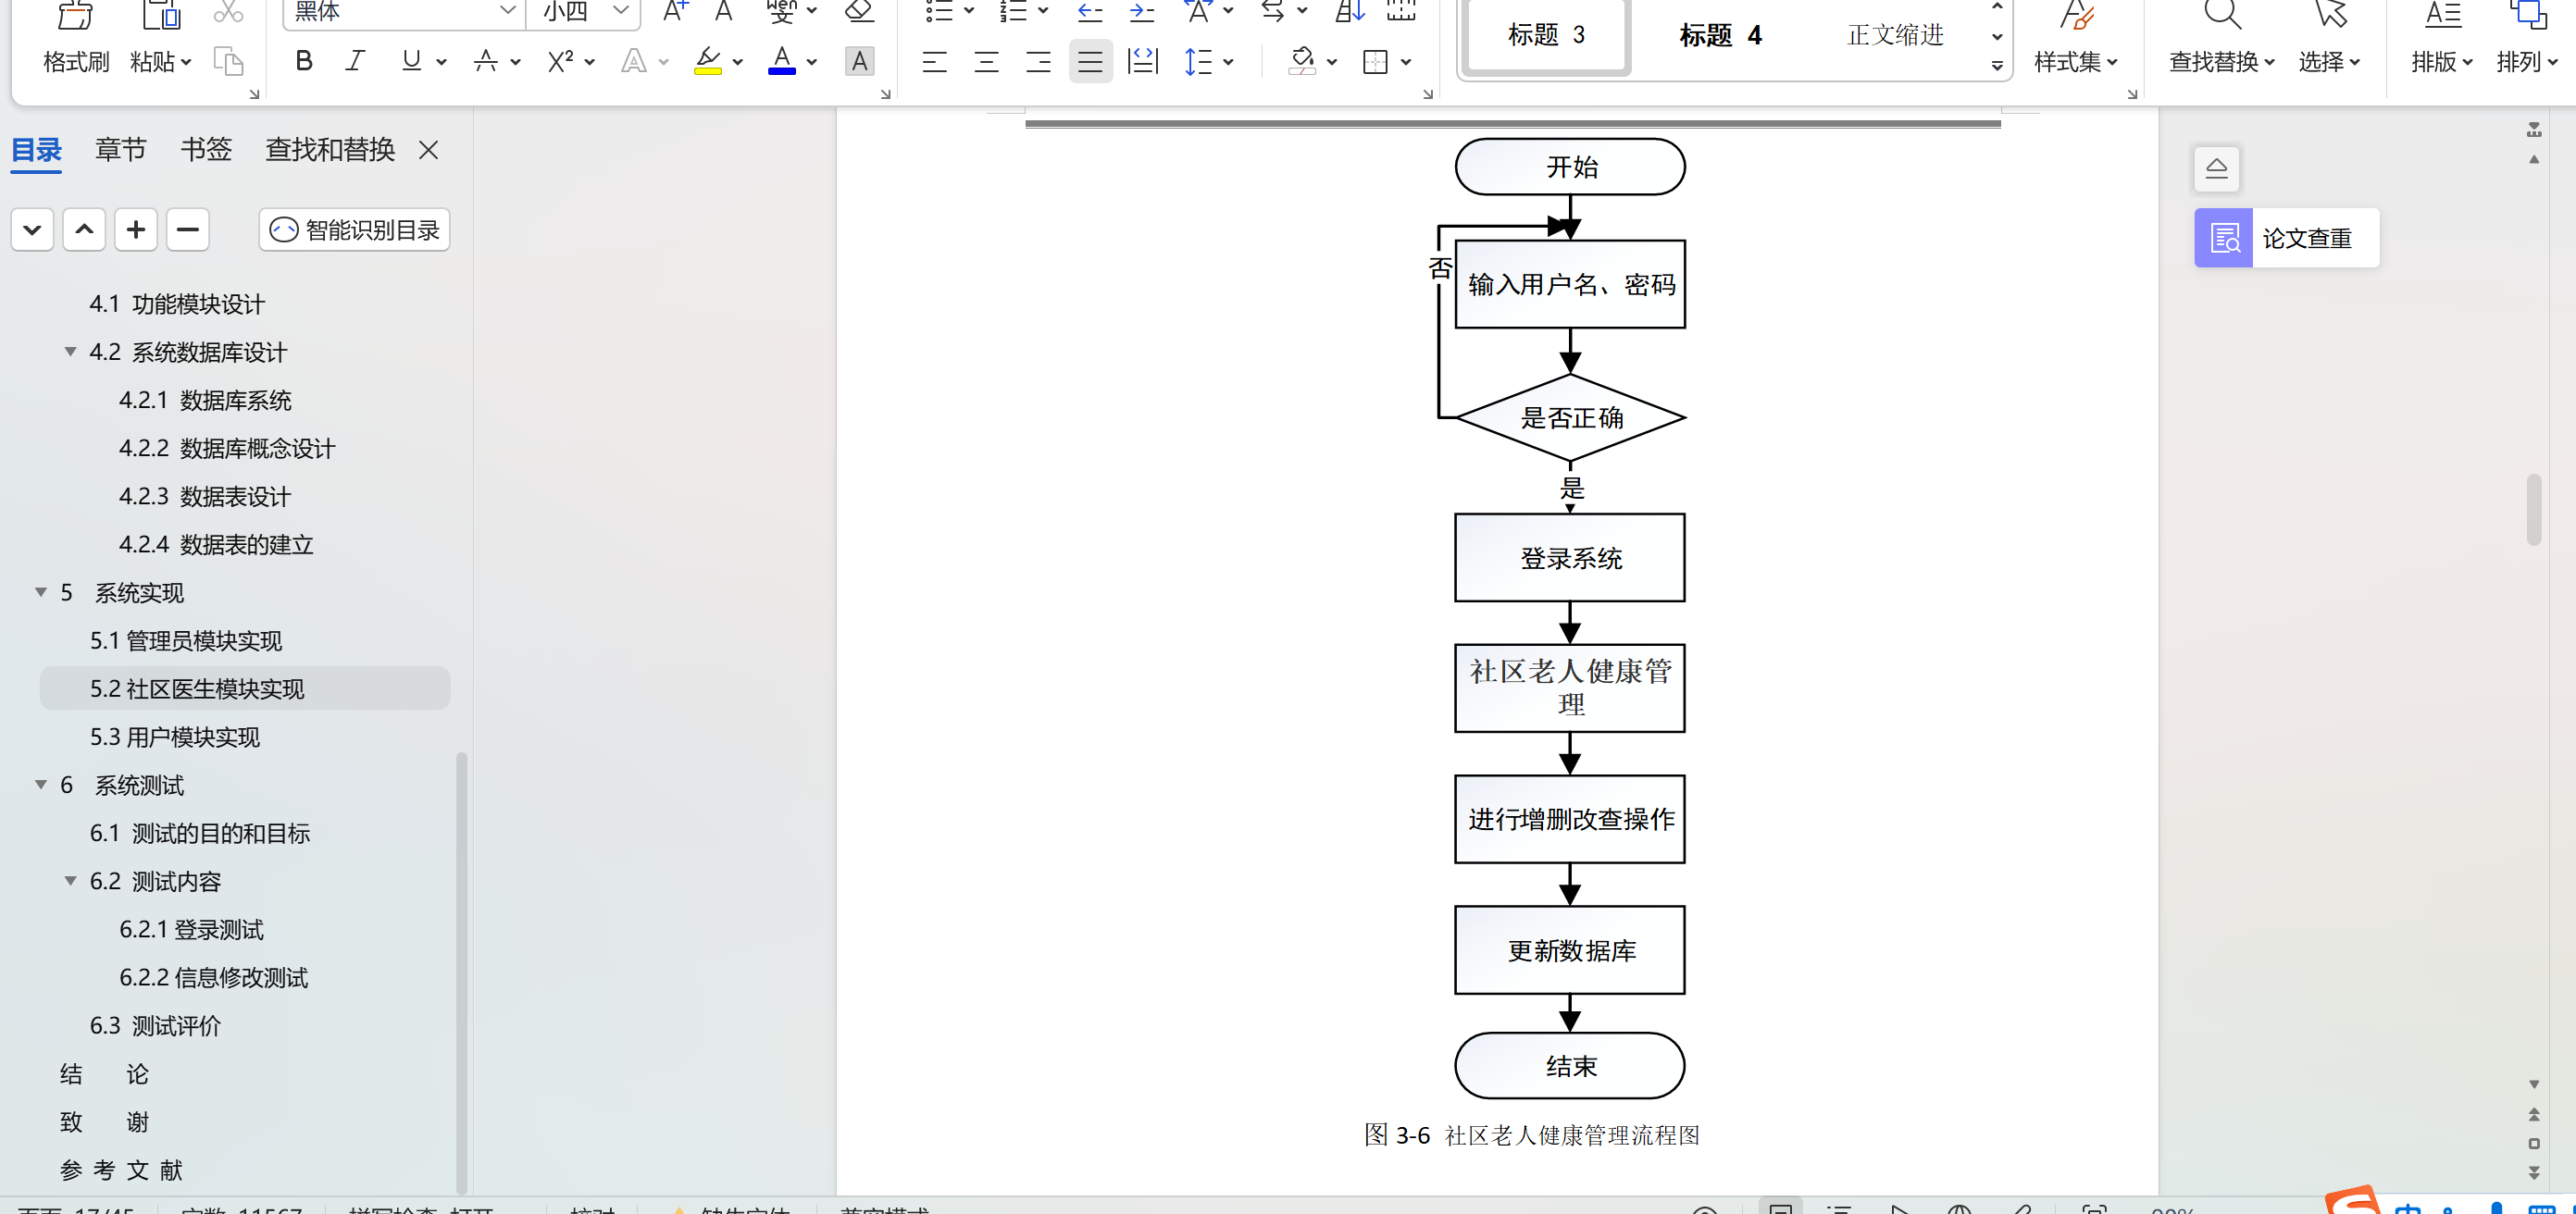
Task: Select right align paragraph
Action: pyautogui.click(x=1038, y=62)
